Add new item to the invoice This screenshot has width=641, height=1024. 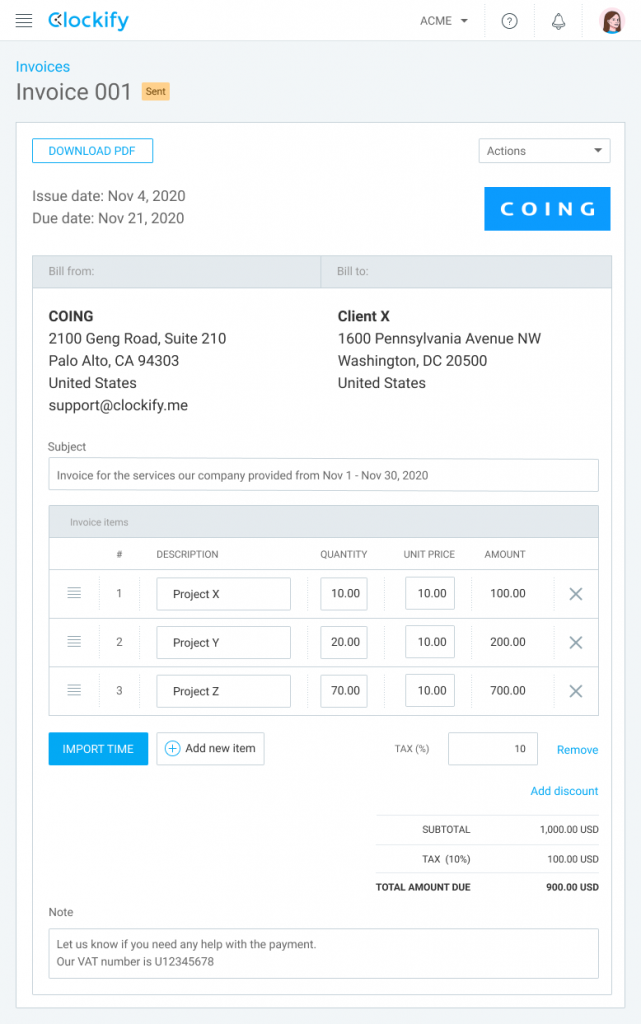click(210, 748)
